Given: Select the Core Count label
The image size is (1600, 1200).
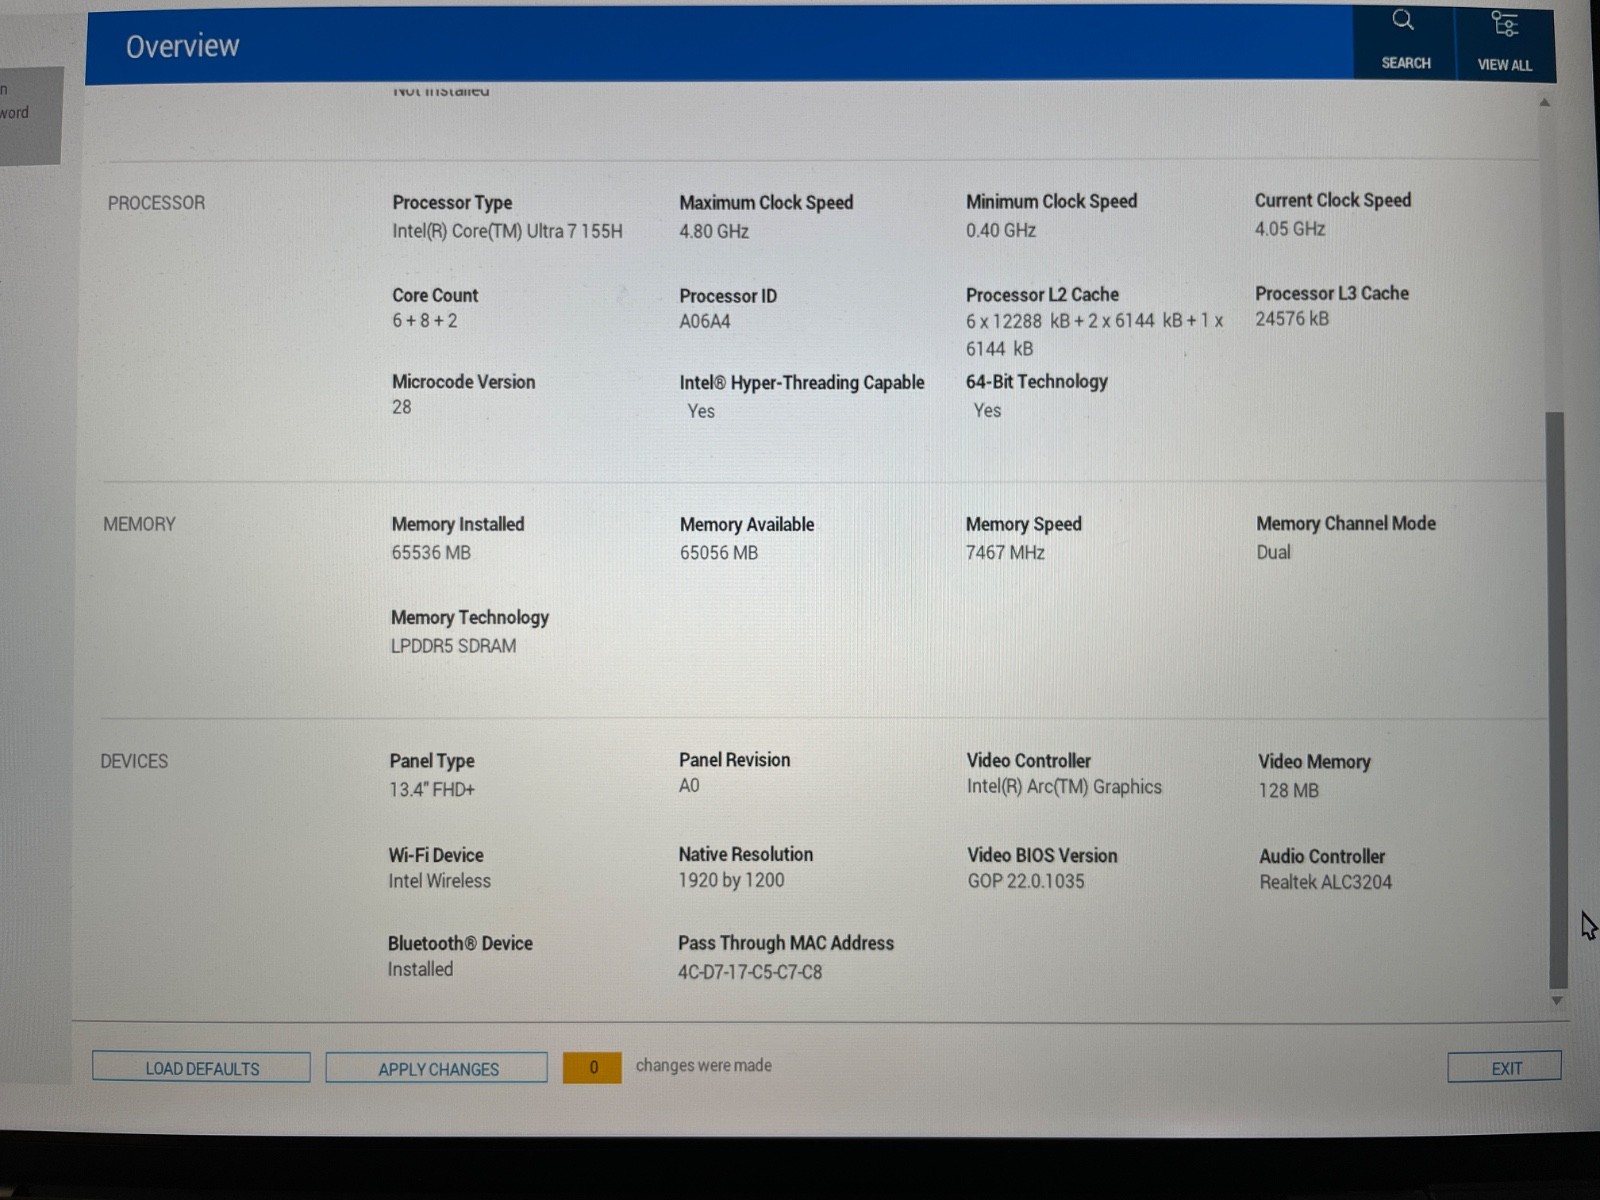Looking at the screenshot, I should [435, 295].
